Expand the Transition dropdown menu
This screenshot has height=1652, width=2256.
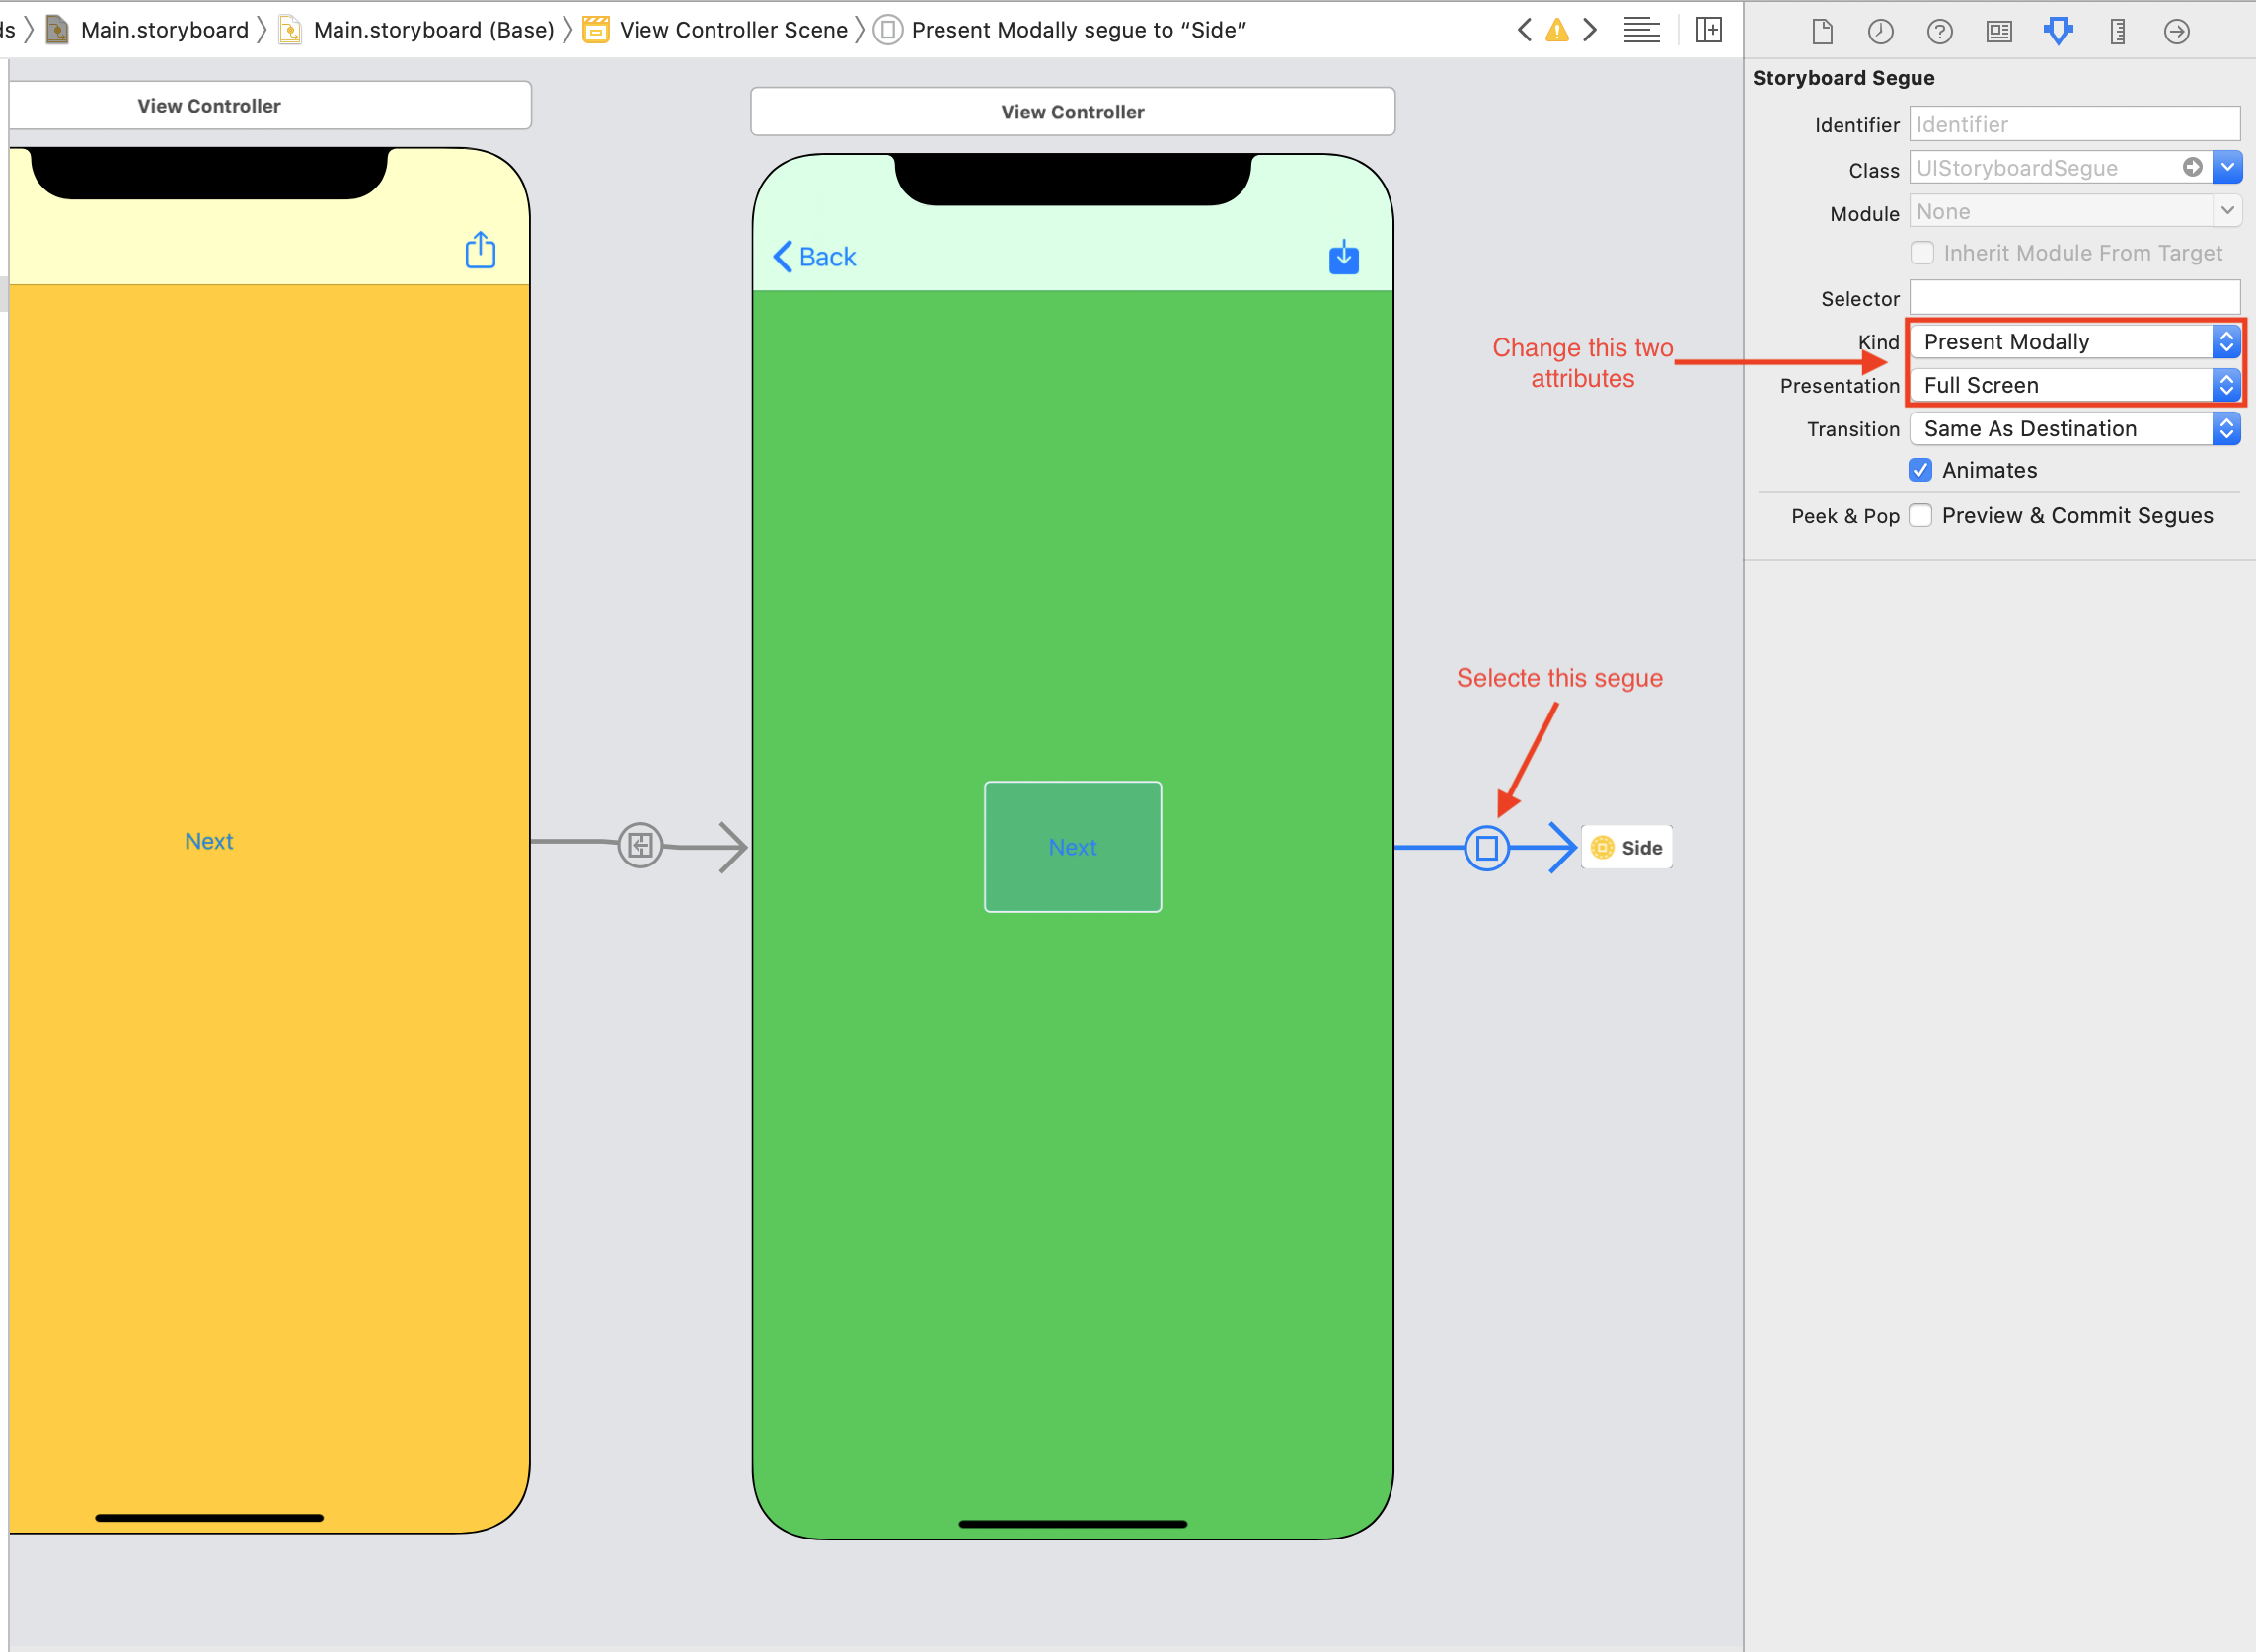(2226, 427)
